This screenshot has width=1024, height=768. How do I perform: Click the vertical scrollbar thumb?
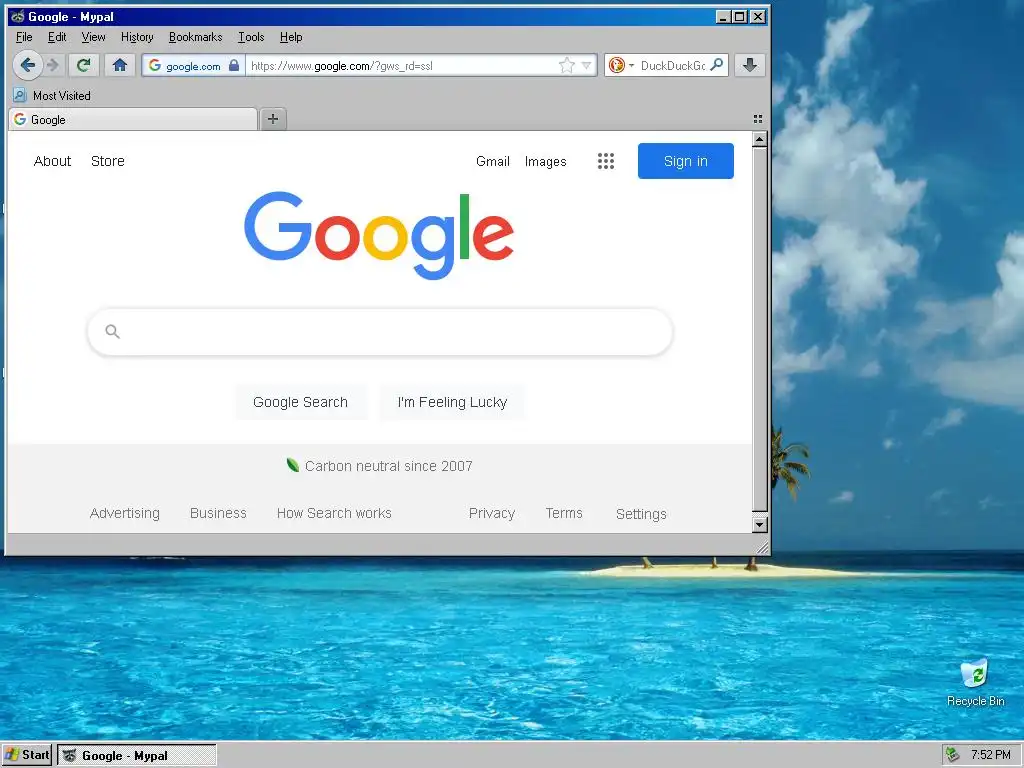coord(760,330)
